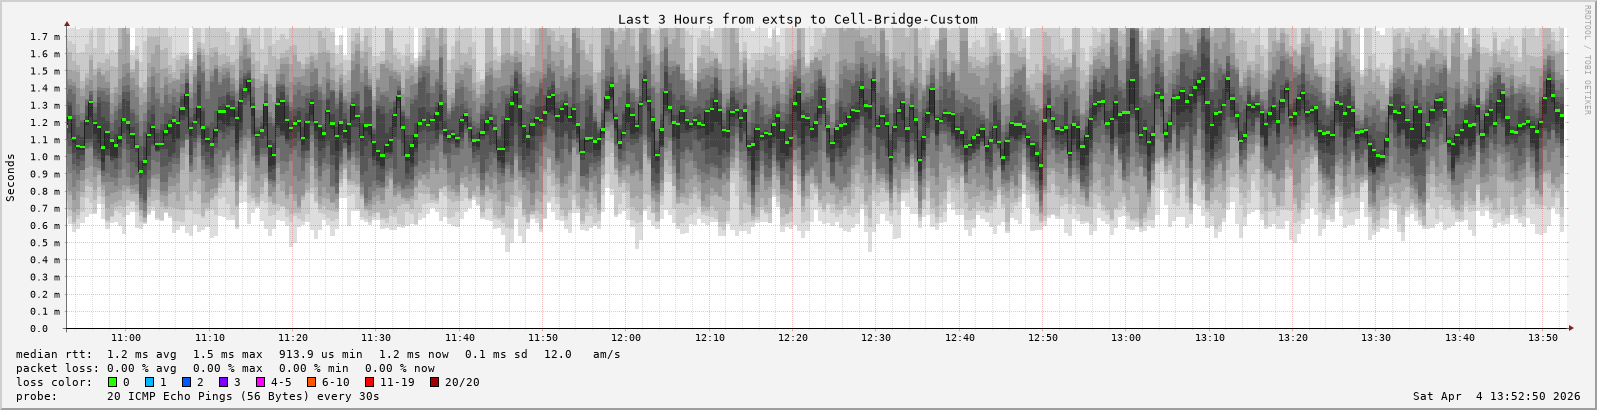
Task: Select the 13:50 time axis label
Action: (x=1542, y=338)
